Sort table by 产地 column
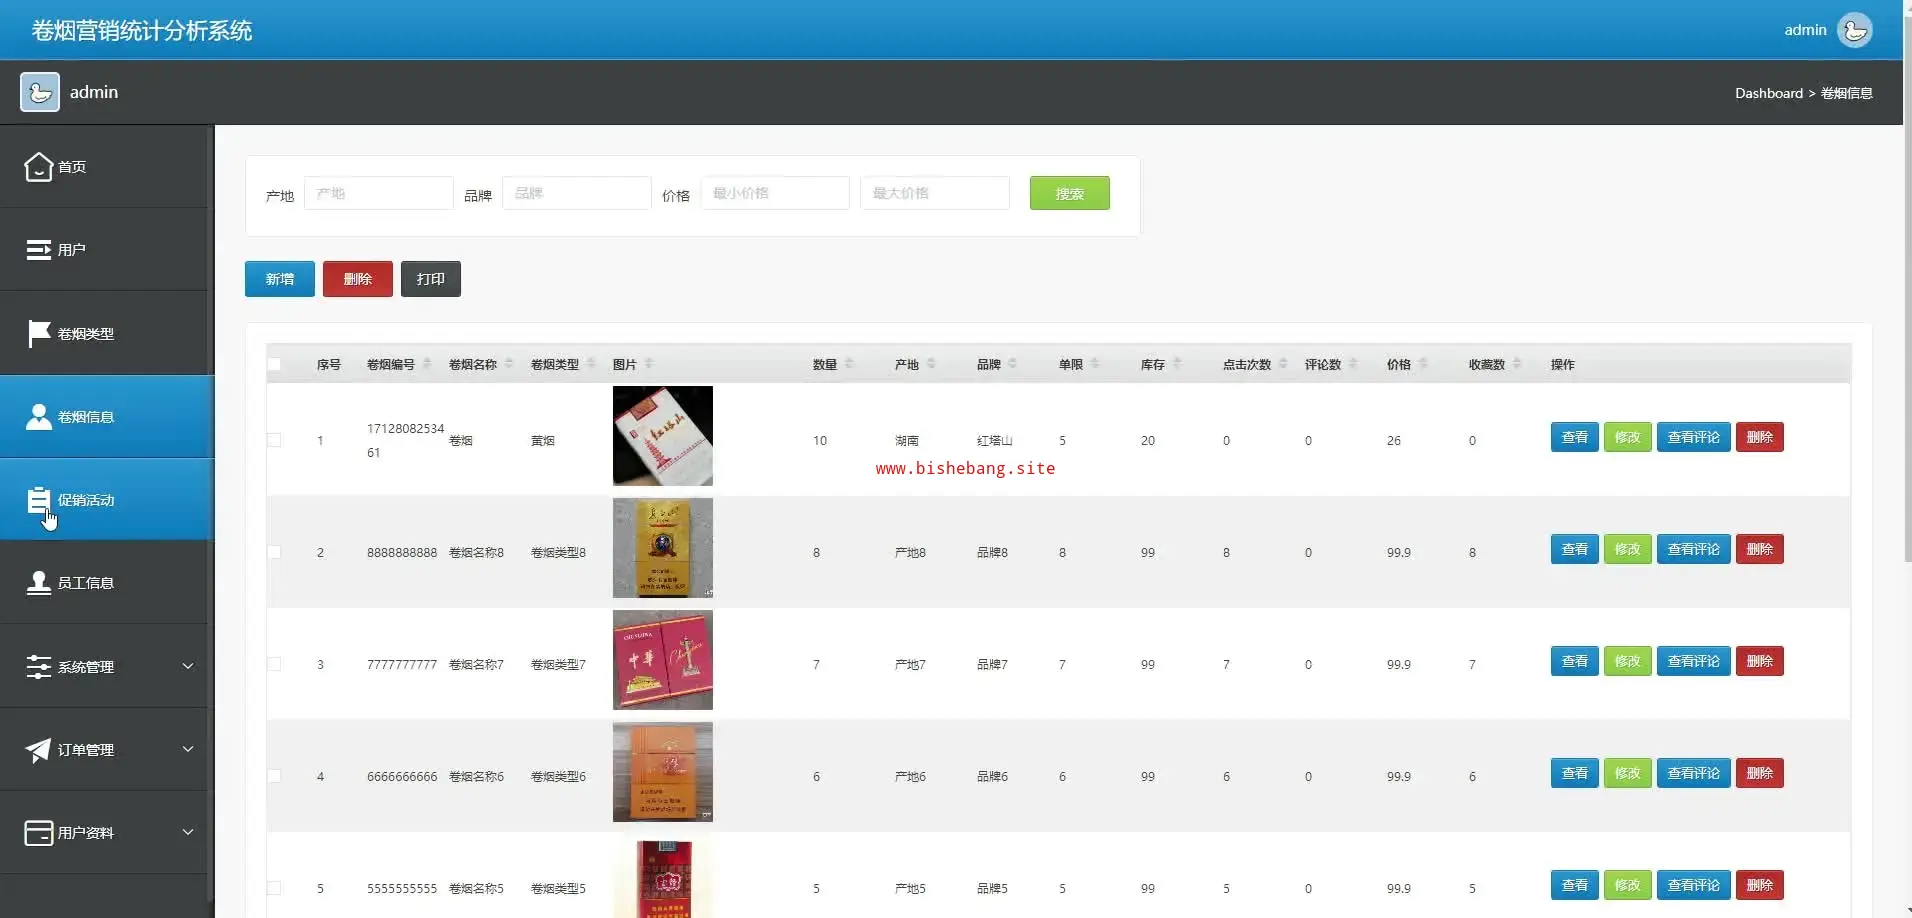This screenshot has height=918, width=1912. pos(931,364)
